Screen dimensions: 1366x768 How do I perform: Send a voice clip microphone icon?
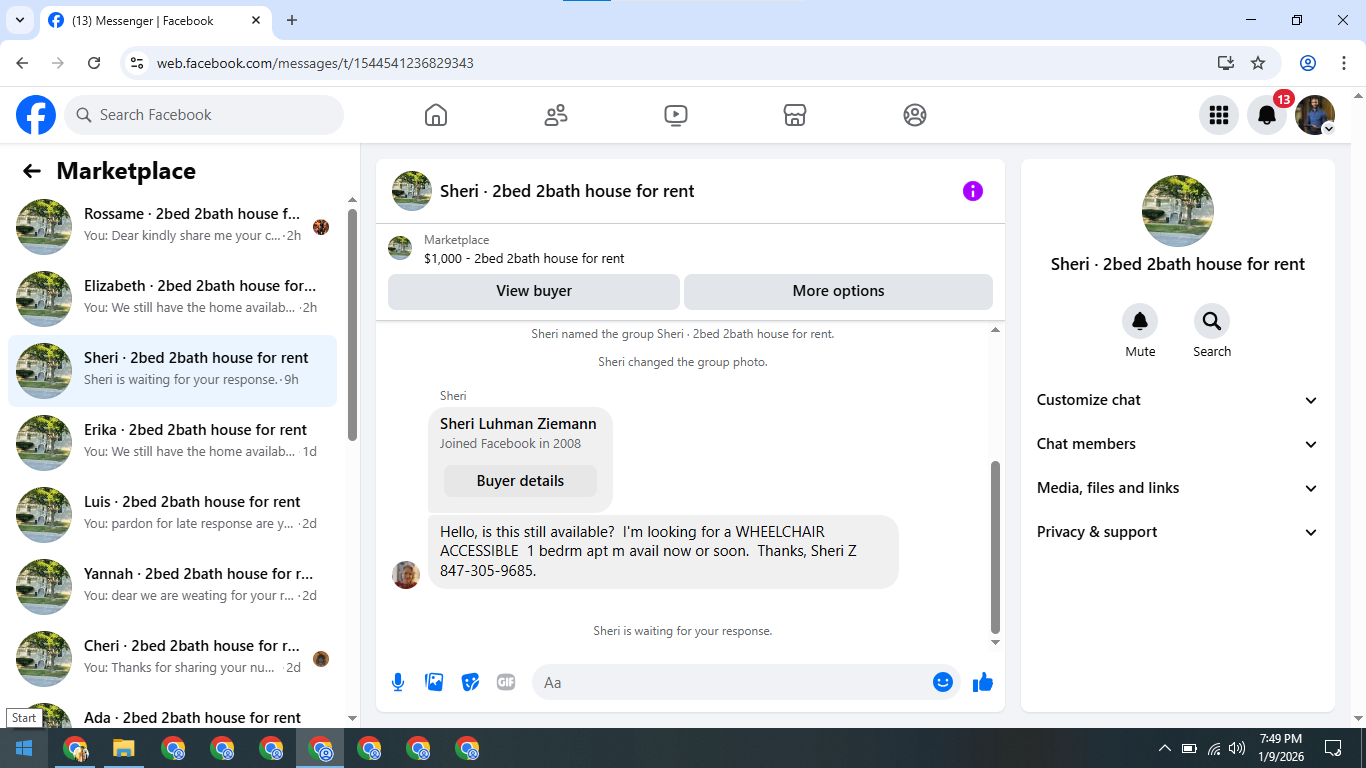point(398,682)
